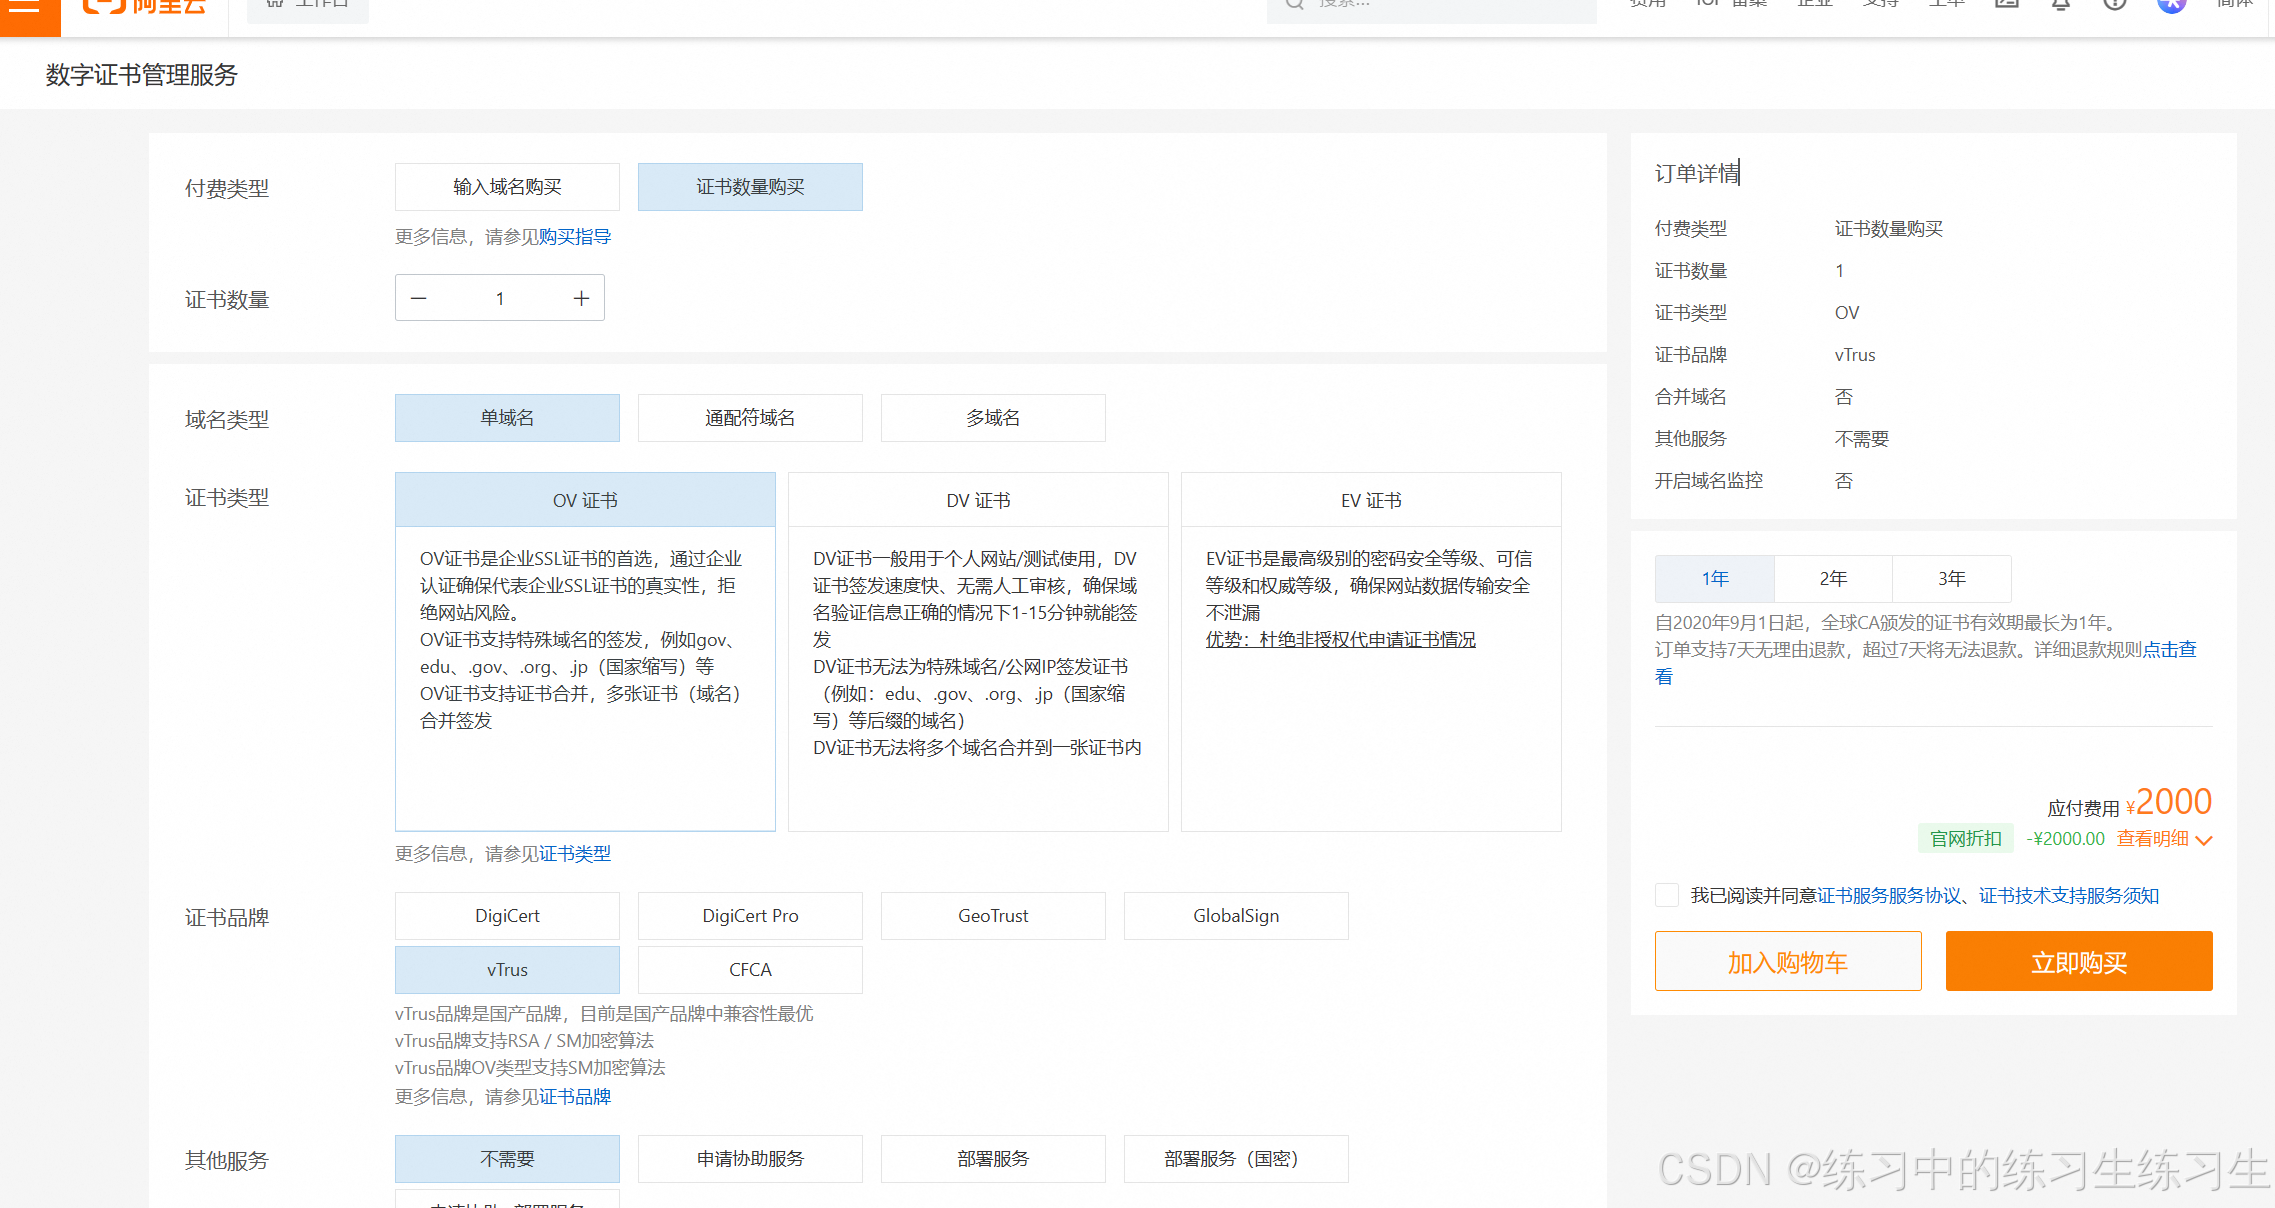This screenshot has width=2275, height=1208.
Task: Select 通配符域名 domain type
Action: coord(750,418)
